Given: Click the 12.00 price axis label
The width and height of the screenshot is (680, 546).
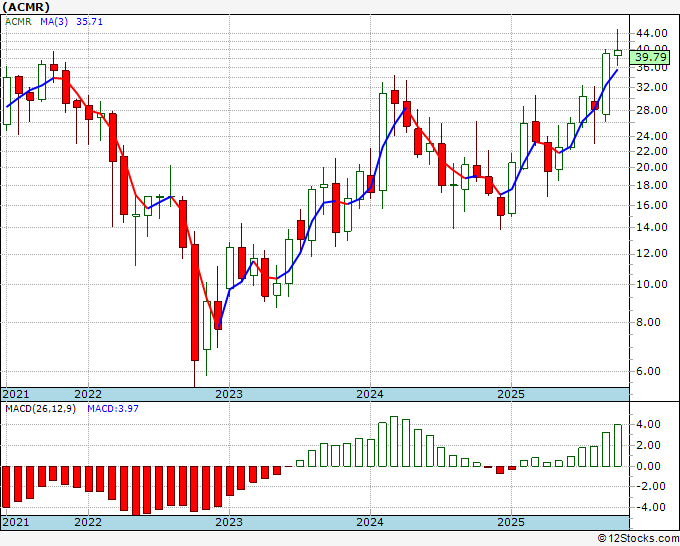Looking at the screenshot, I should point(651,253).
